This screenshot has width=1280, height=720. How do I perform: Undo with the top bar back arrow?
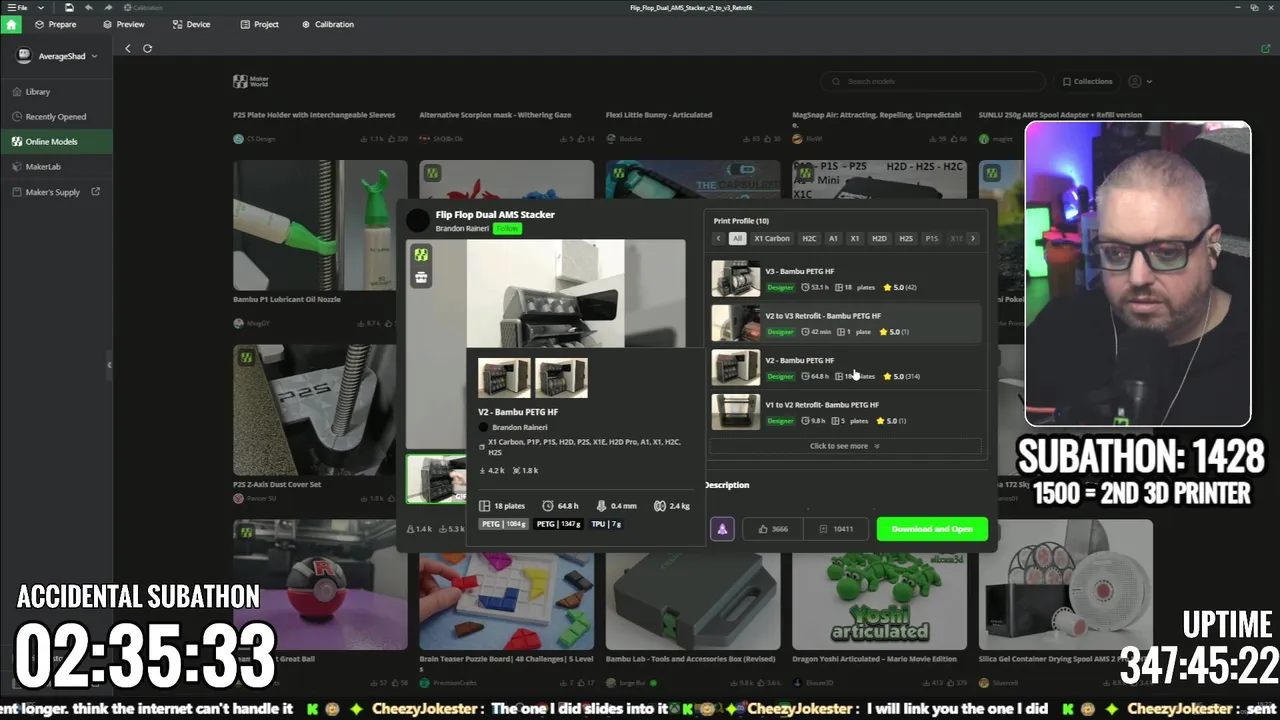pos(89,8)
